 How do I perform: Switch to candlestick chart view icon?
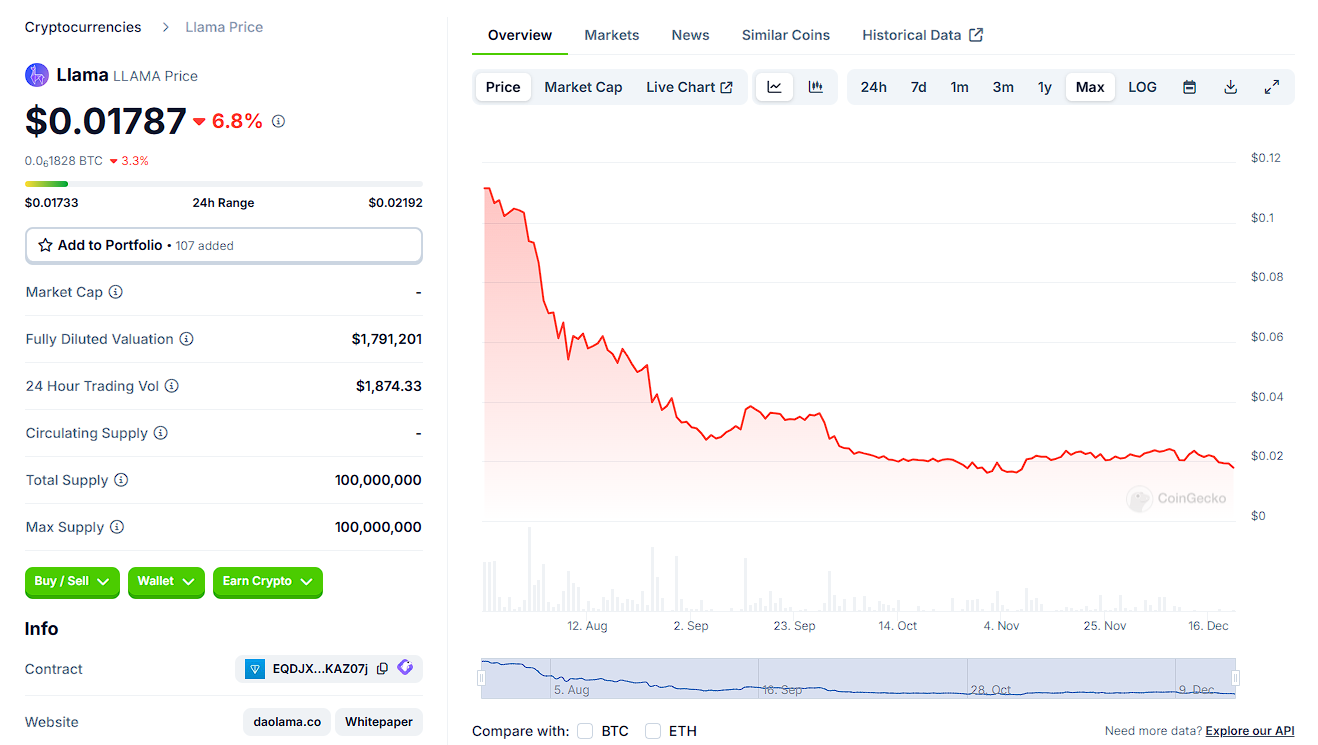click(816, 87)
